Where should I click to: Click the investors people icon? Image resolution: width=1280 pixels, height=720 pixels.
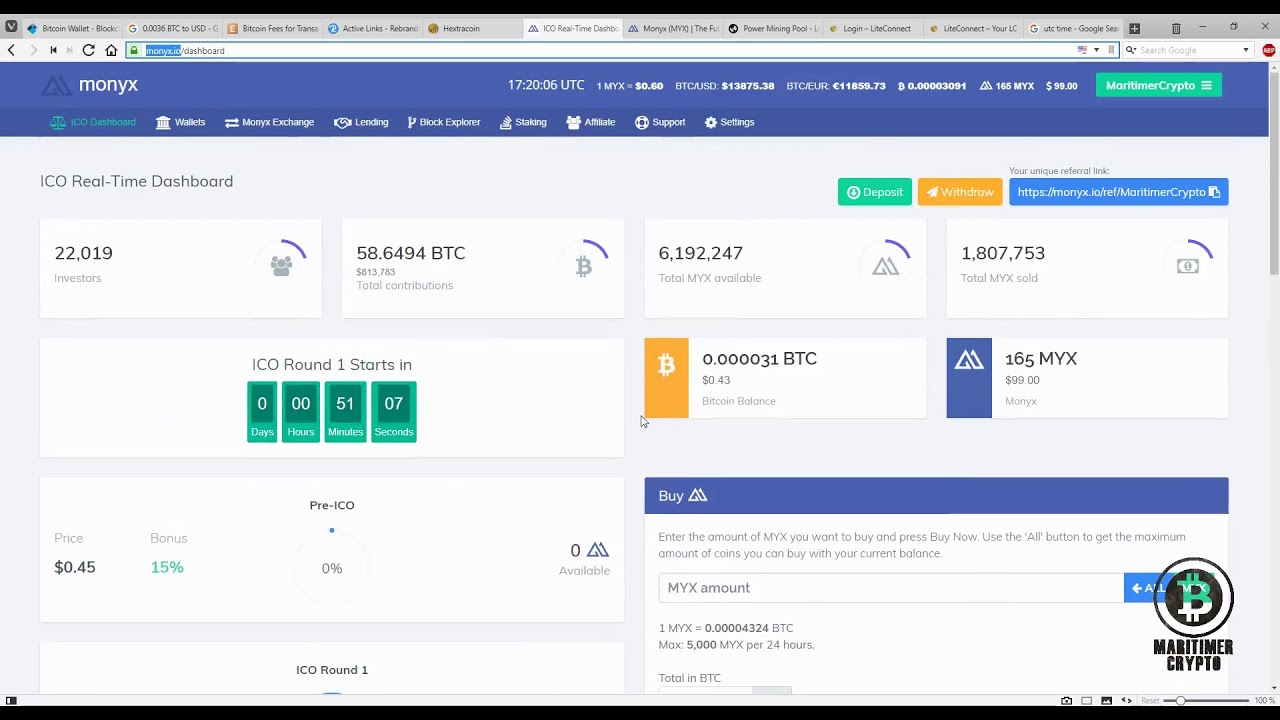point(281,266)
